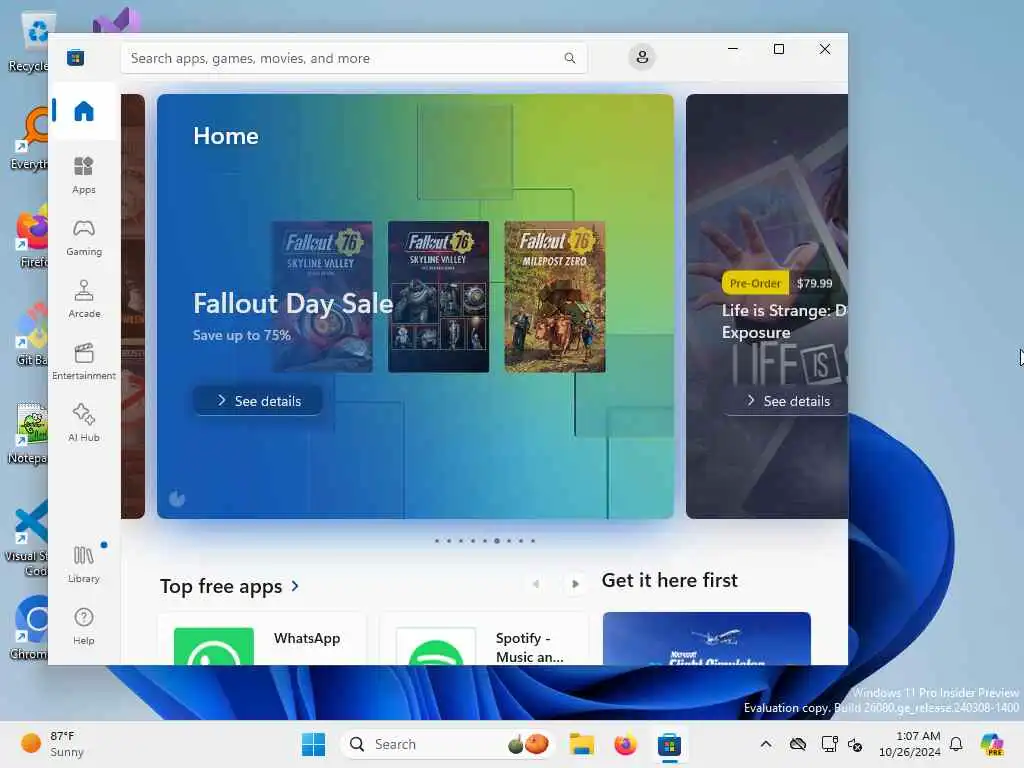Click the network status tray icon
Viewport: 1024px width, 768px height.
(798, 744)
